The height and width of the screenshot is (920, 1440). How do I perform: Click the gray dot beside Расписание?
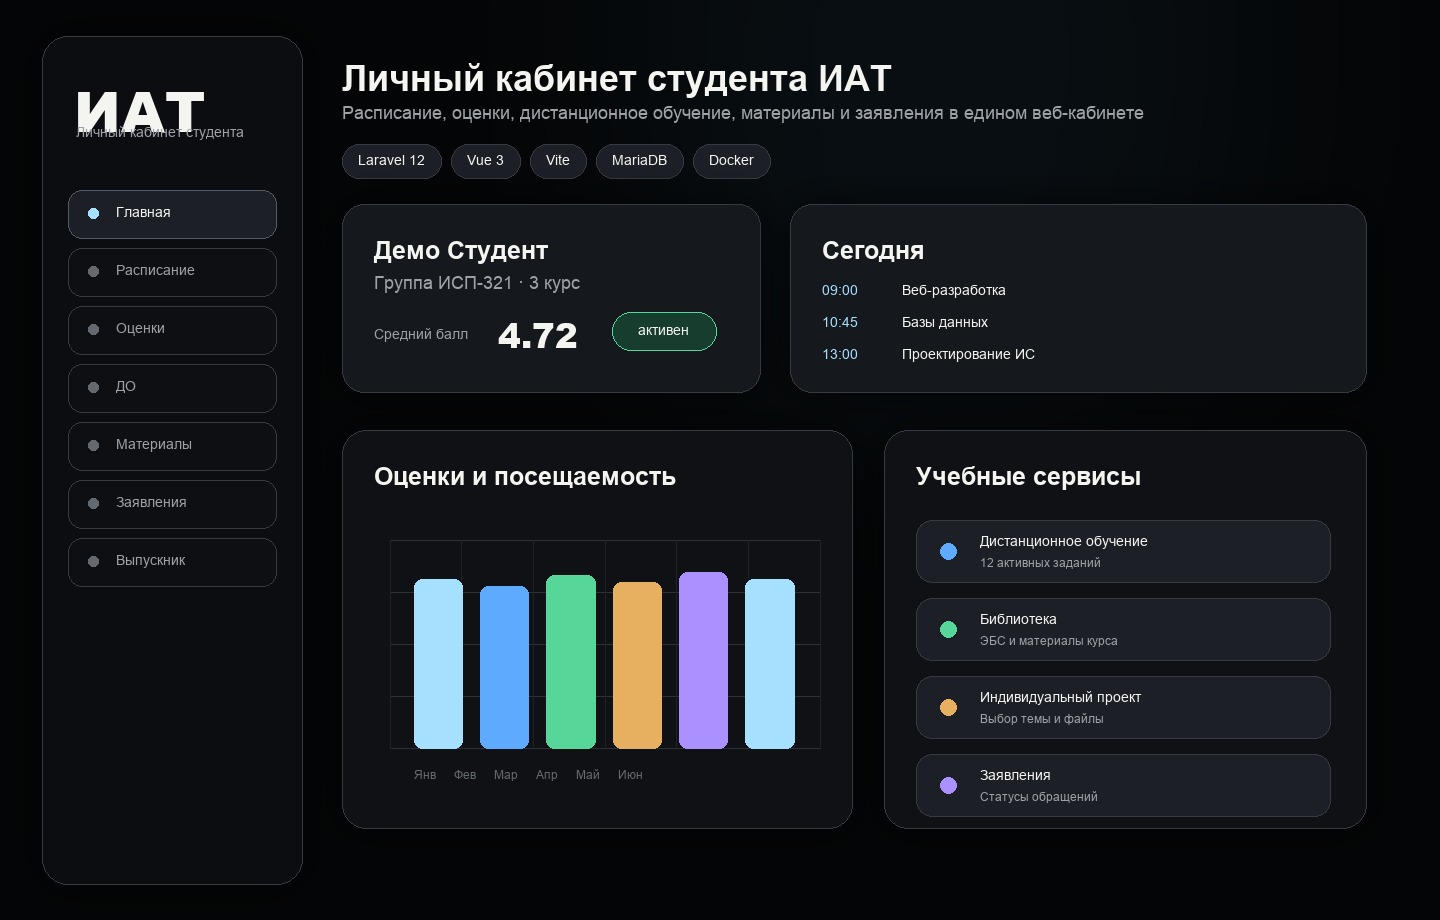[94, 271]
